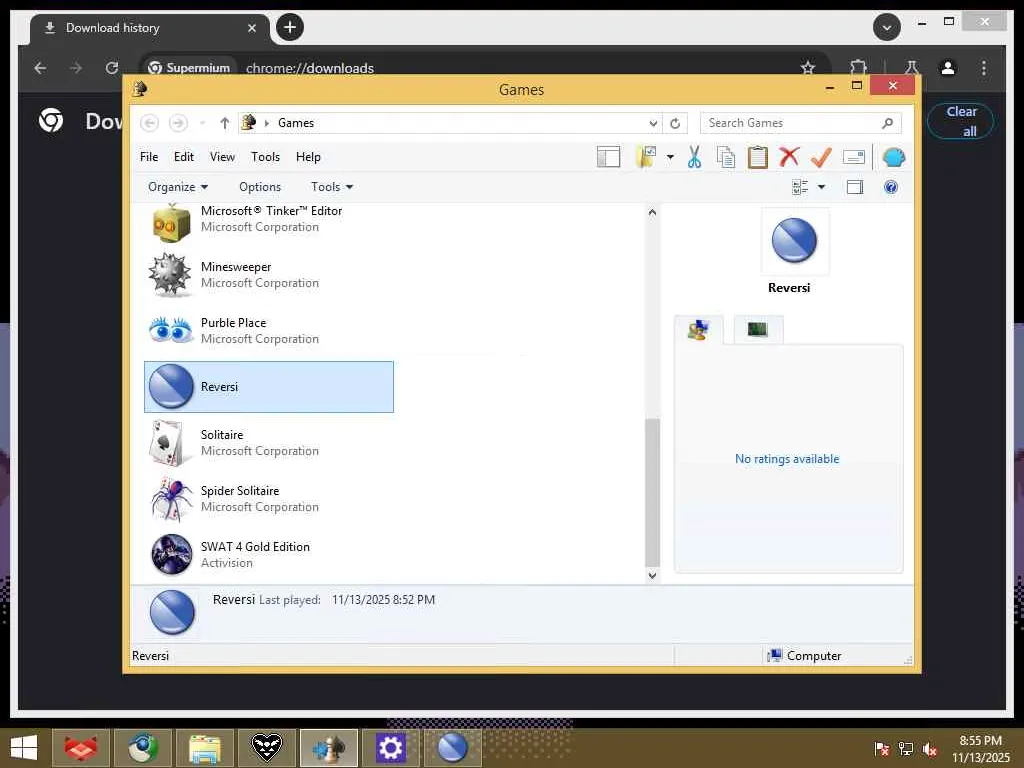Screen dimensions: 1024x768
Task: Click the Up arrow in Games window
Action: (225, 123)
